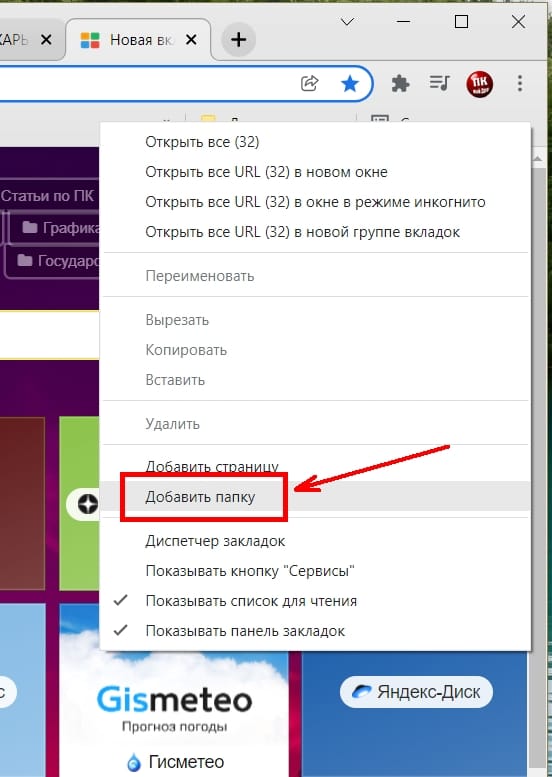552x777 pixels.
Task: Click the red profile avatar icon
Action: [479, 84]
